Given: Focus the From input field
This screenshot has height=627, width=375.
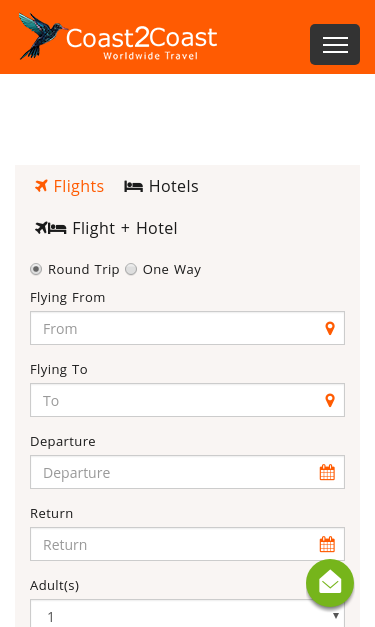Looking at the screenshot, I should click(x=187, y=328).
